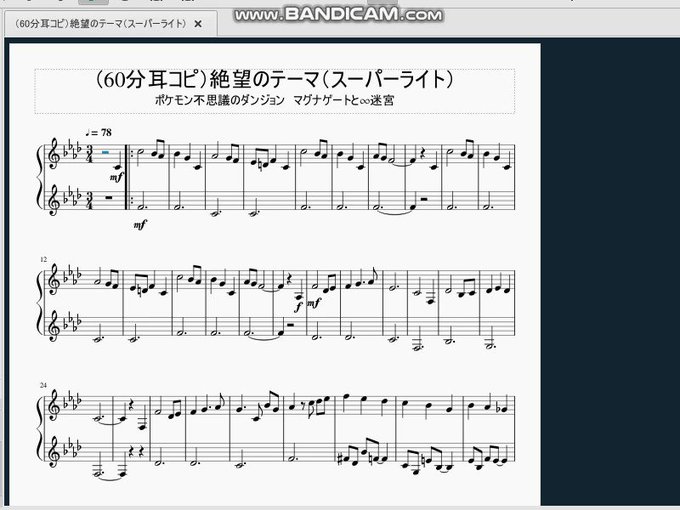The width and height of the screenshot is (680, 510).
Task: Select the mf dynamic below the first system's lower staff
Action: coord(140,225)
